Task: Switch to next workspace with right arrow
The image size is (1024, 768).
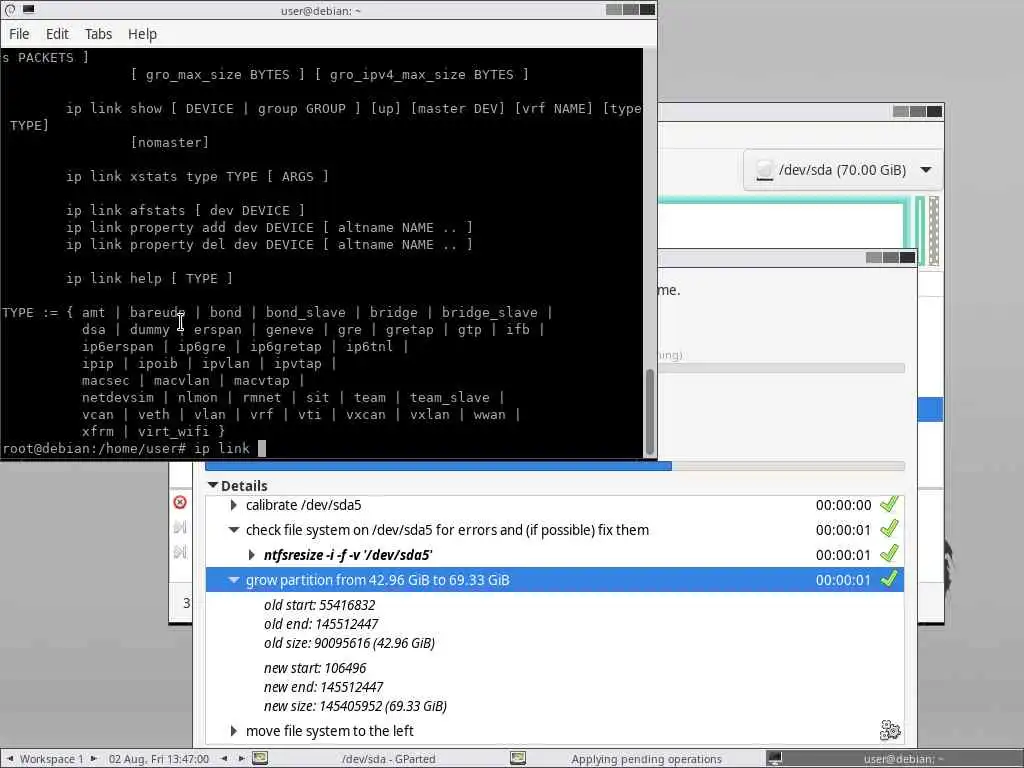Action: (x=94, y=759)
